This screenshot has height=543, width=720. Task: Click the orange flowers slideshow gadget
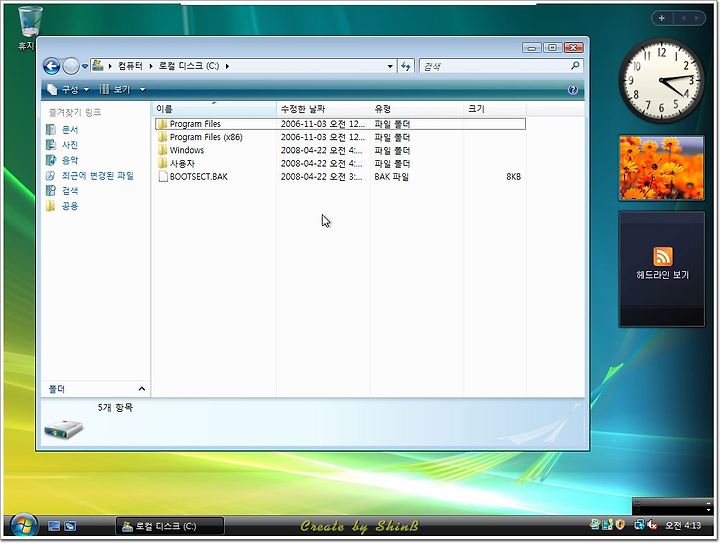[662, 168]
